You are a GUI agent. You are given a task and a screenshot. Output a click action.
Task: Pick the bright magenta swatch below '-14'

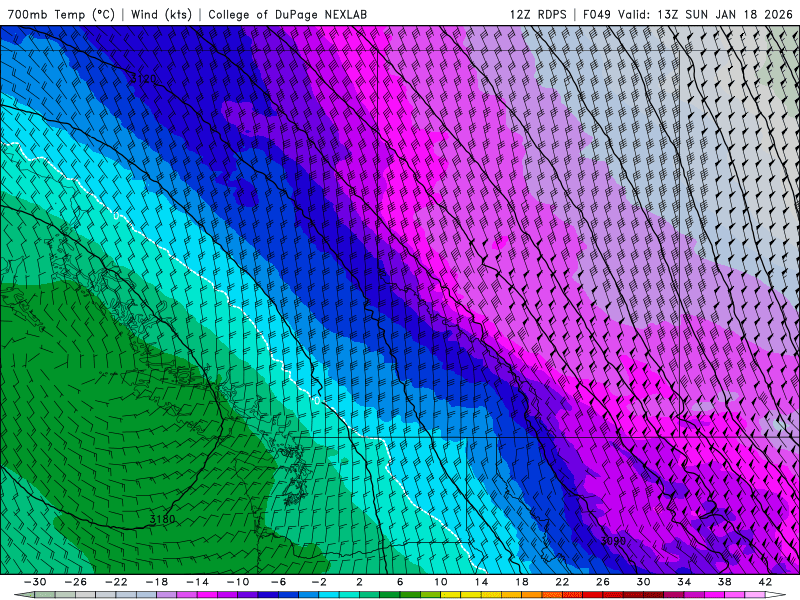pos(207,595)
